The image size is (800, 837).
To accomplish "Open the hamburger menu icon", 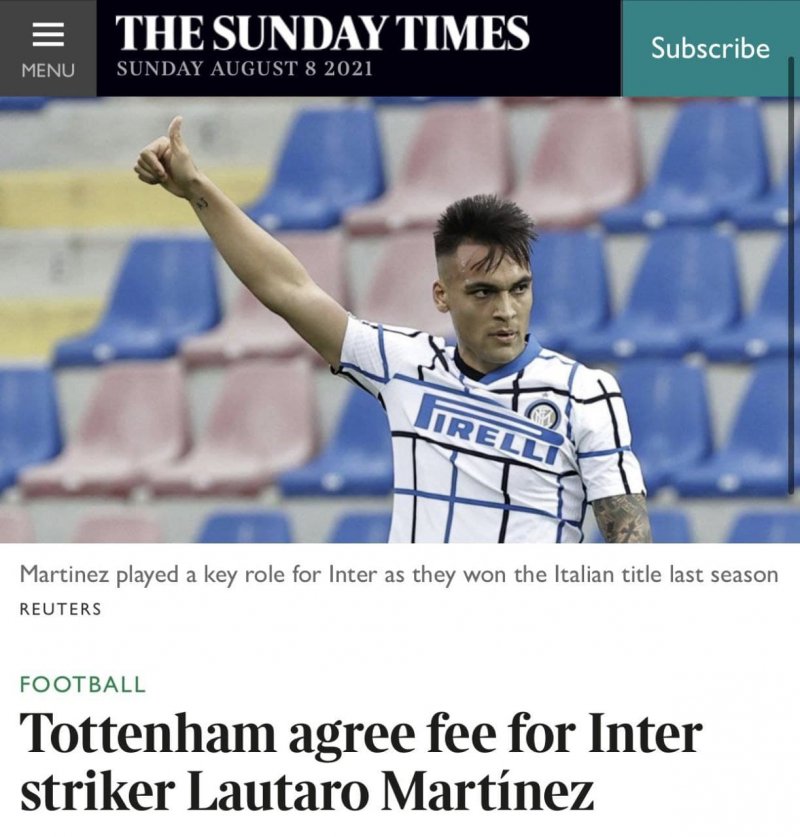I will 48,35.
